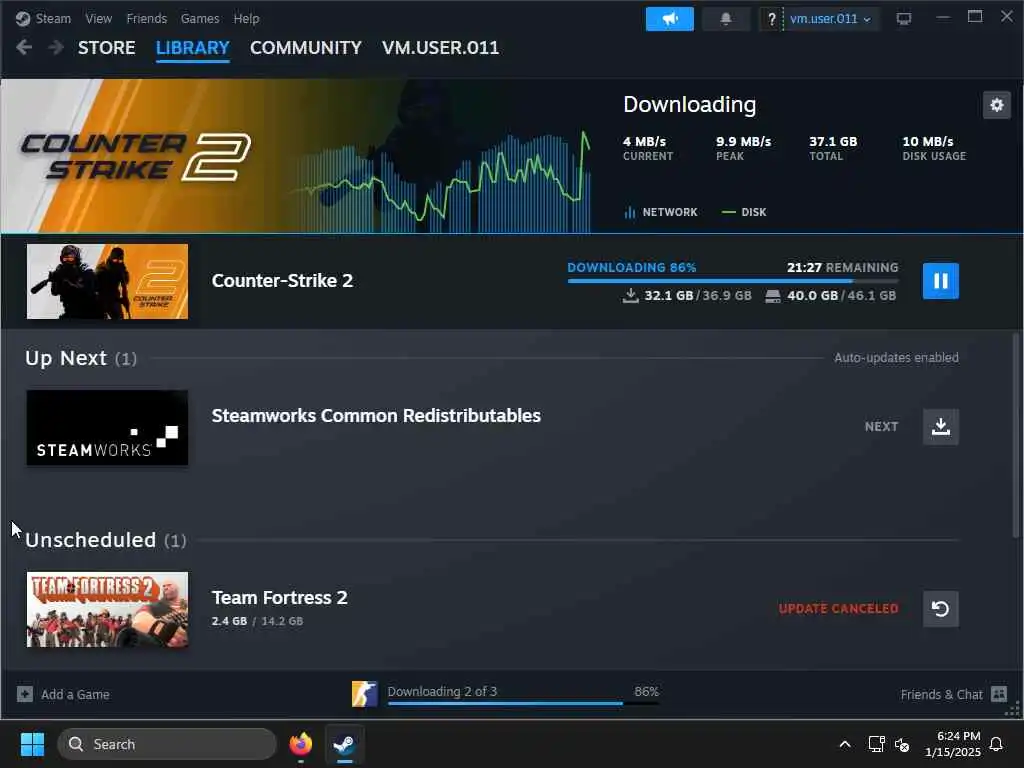Click the question mark help icon
This screenshot has width=1024, height=768.
coord(771,19)
